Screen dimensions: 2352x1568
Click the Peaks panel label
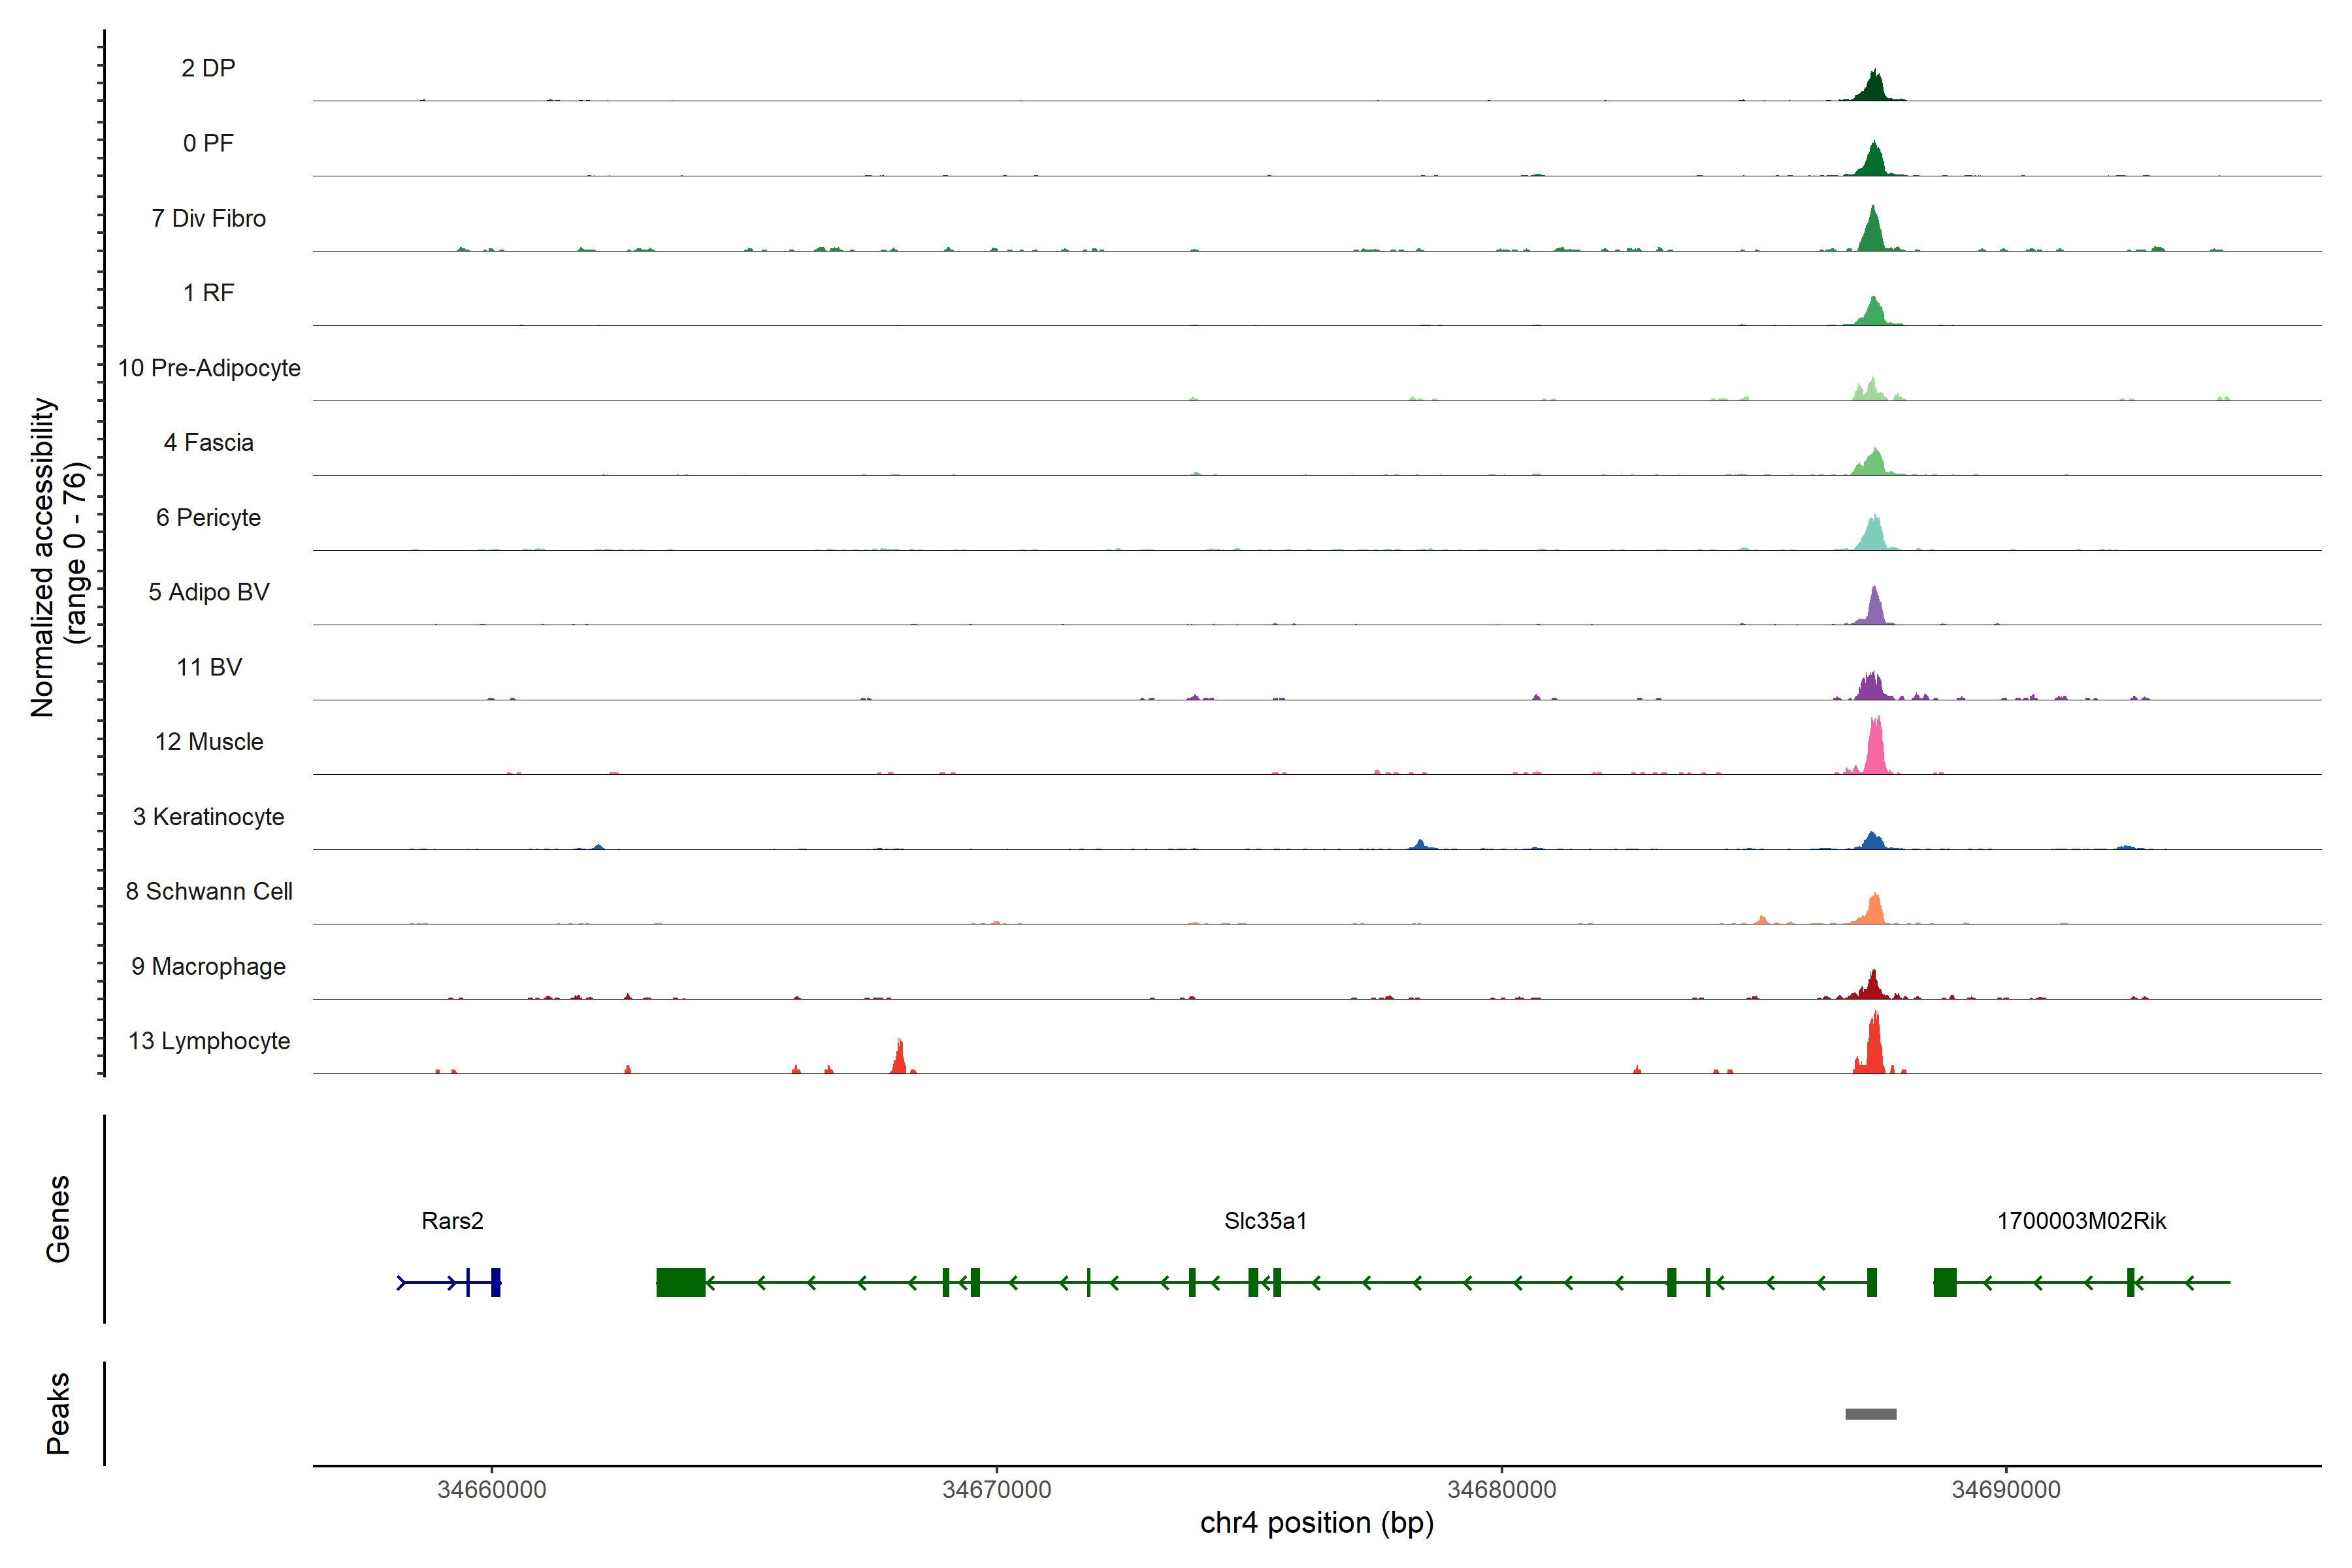(58, 1413)
